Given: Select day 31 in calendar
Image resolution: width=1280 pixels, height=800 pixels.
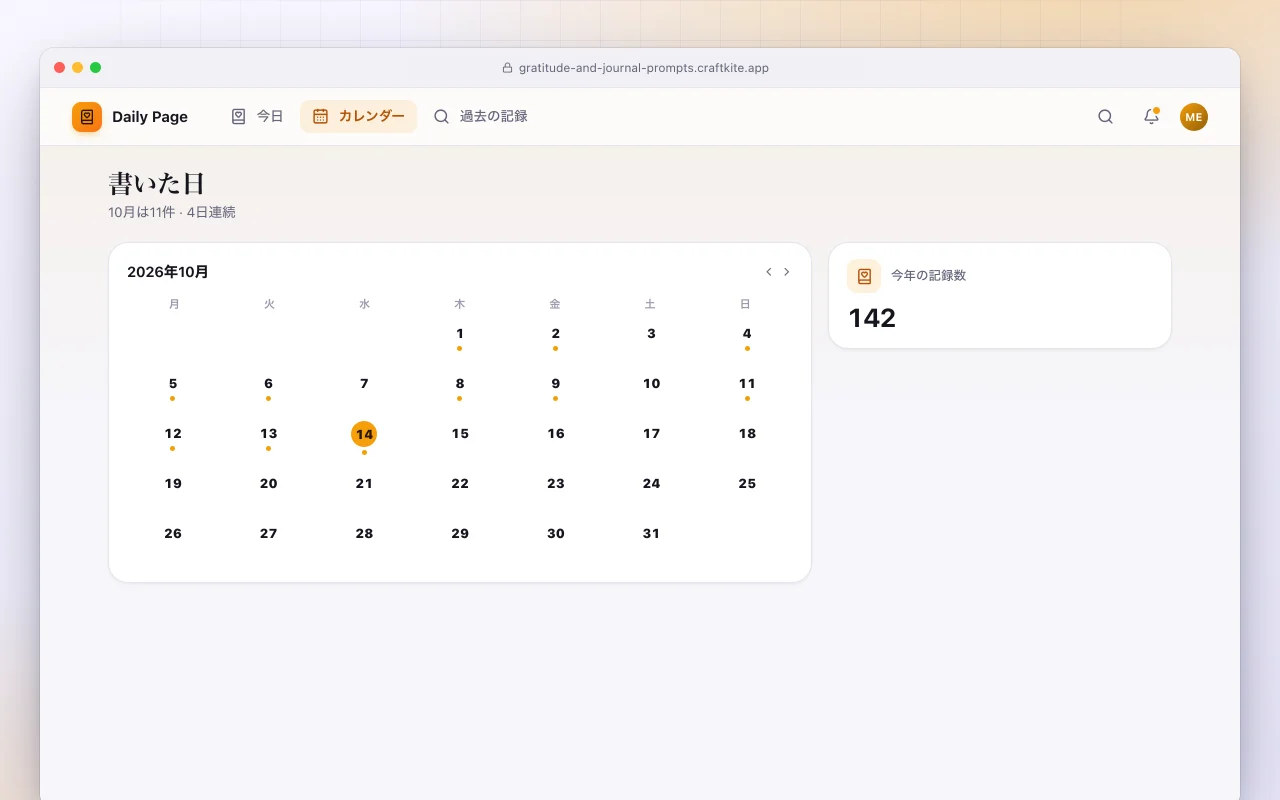Looking at the screenshot, I should pyautogui.click(x=652, y=535).
